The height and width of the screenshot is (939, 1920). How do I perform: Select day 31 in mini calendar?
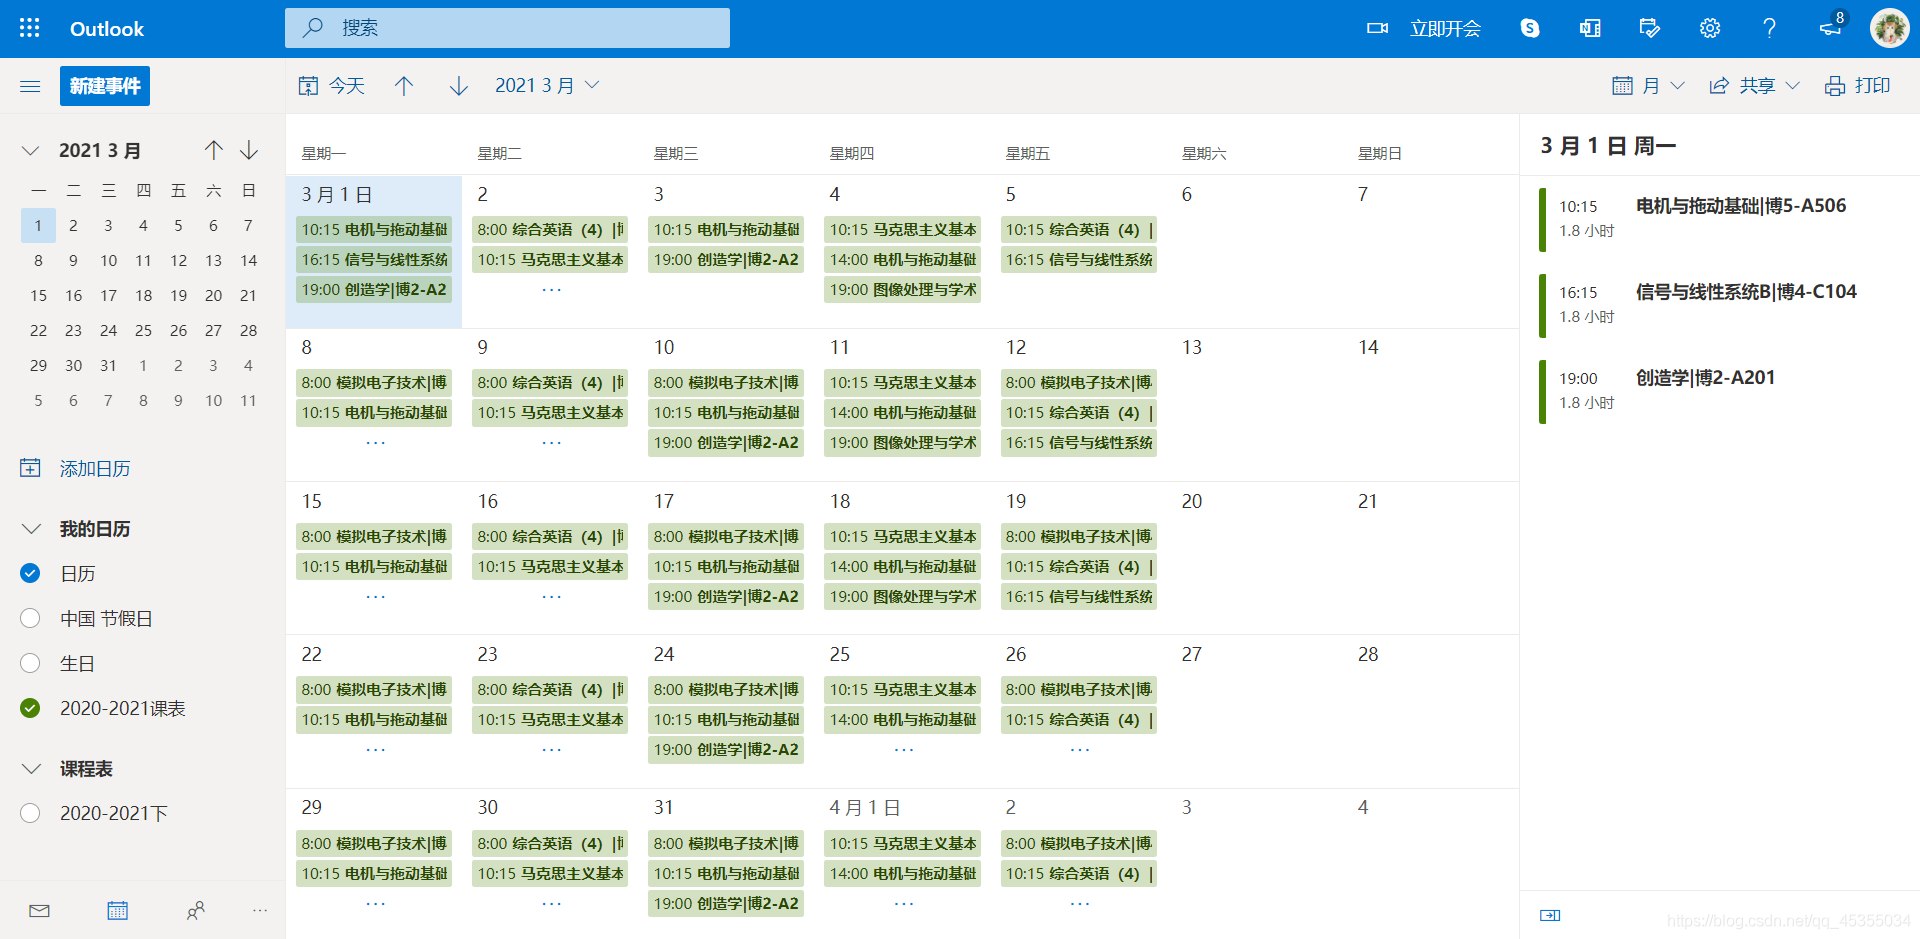point(108,365)
